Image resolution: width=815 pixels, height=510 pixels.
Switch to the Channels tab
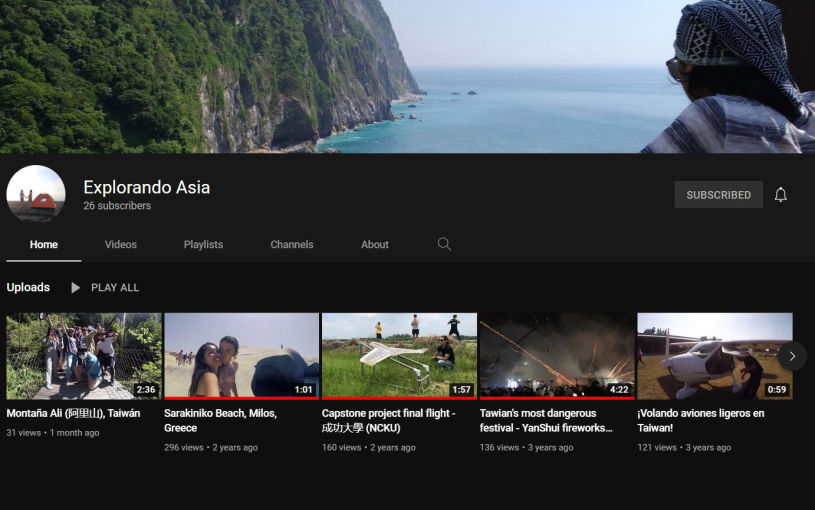292,244
